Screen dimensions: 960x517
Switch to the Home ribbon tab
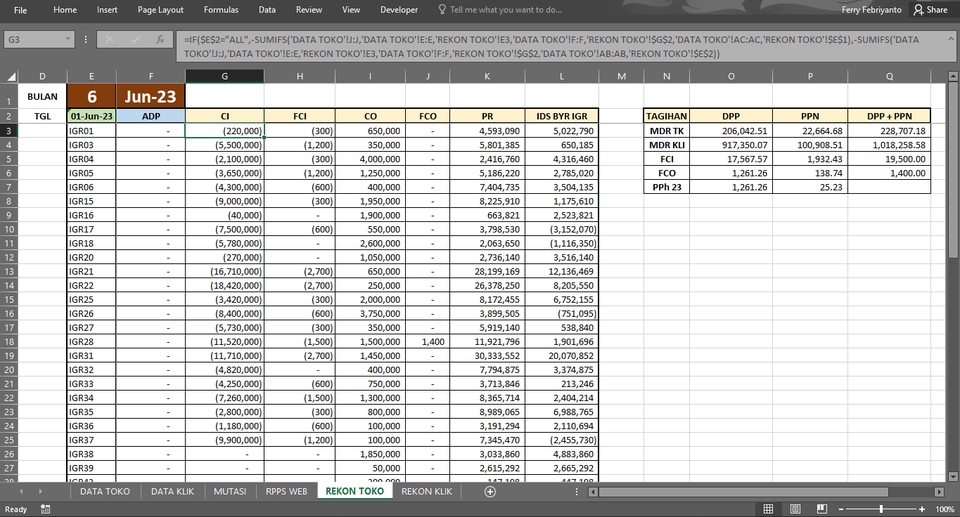click(65, 10)
